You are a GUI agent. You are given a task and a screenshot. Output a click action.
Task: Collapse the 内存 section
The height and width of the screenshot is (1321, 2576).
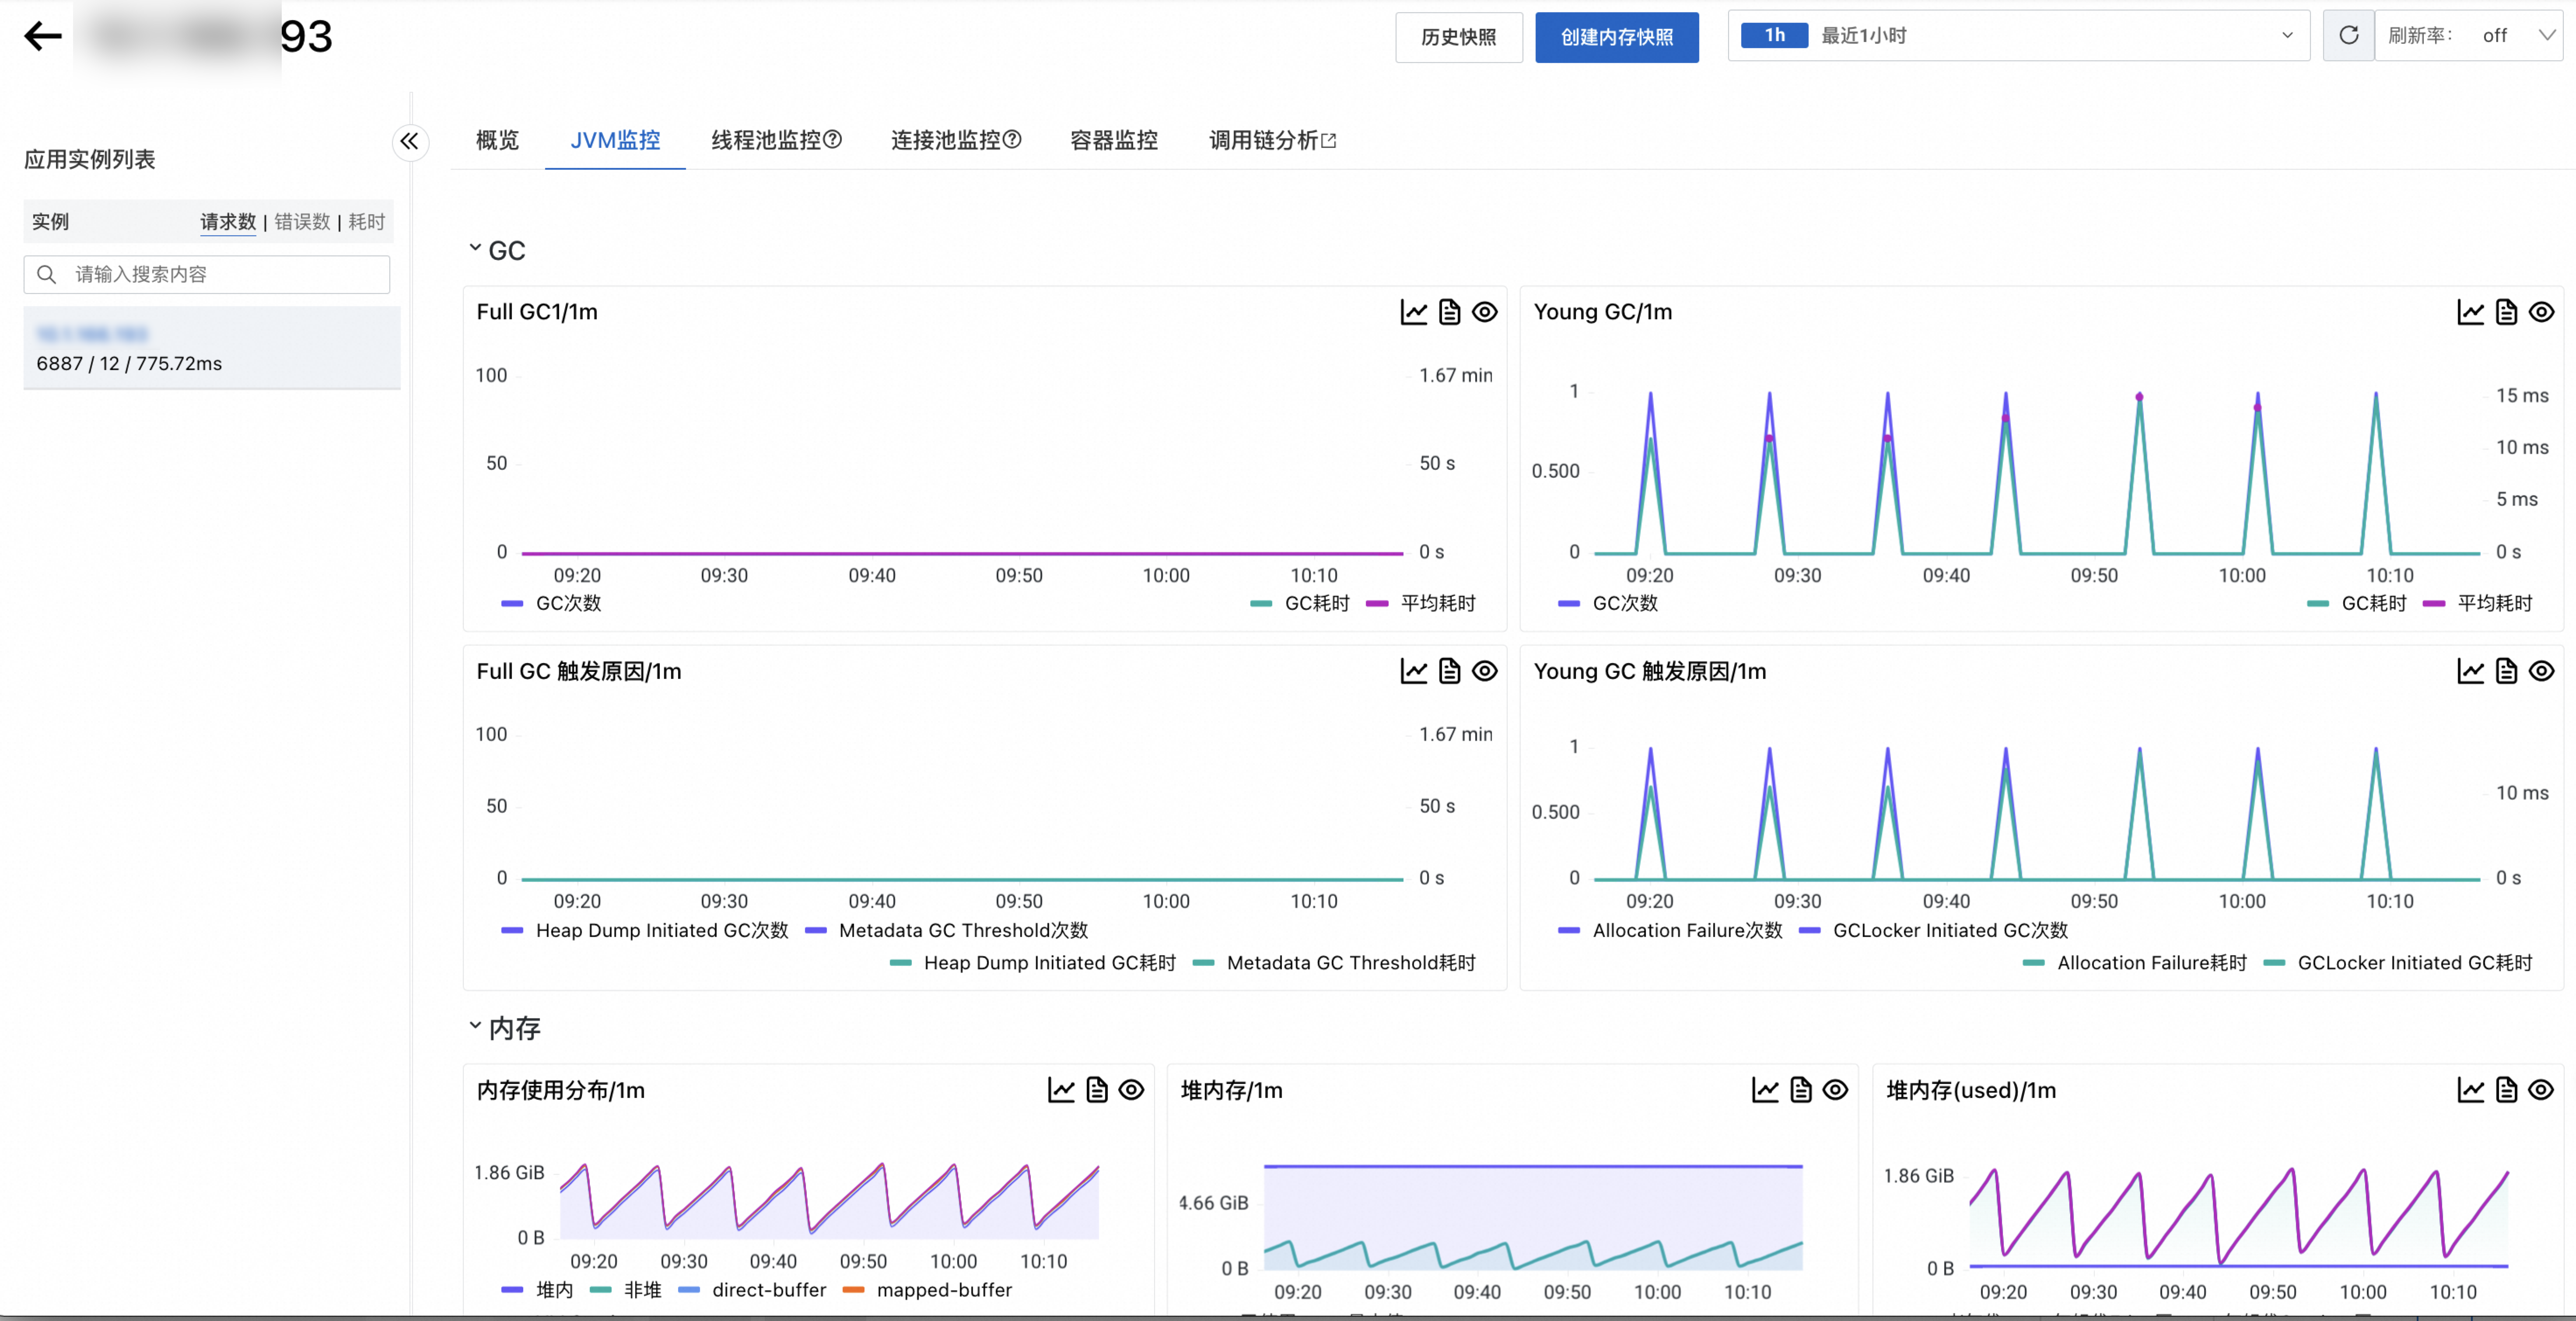click(x=475, y=1026)
